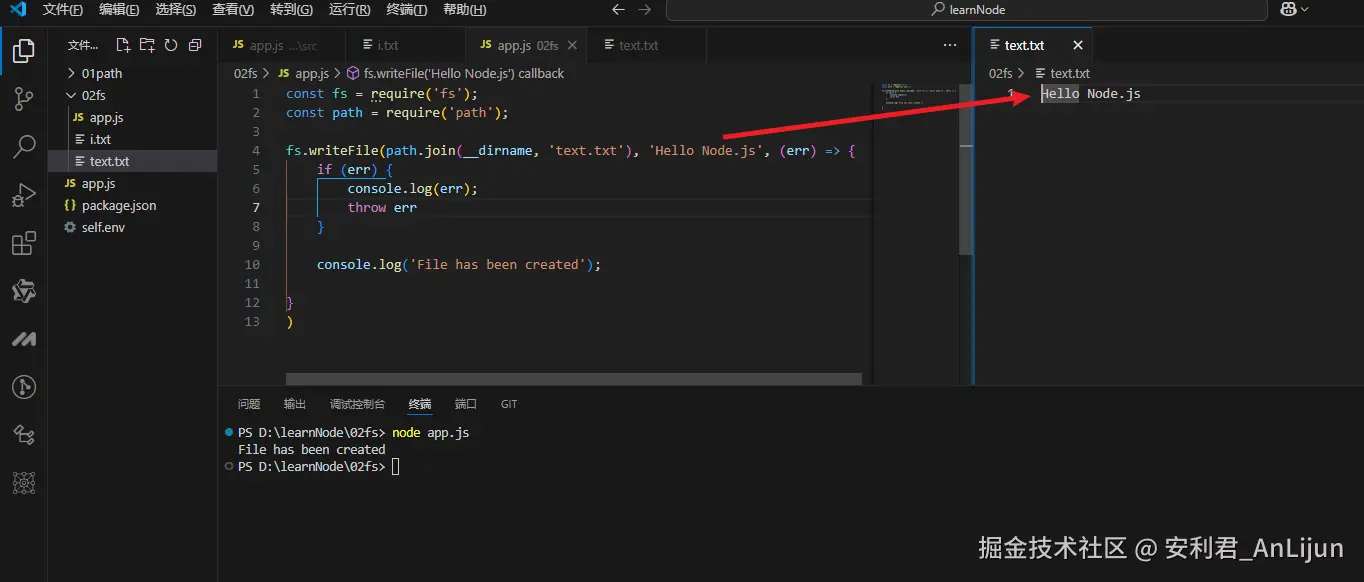Click the horizontal scrollbar under the code editor

(x=574, y=379)
